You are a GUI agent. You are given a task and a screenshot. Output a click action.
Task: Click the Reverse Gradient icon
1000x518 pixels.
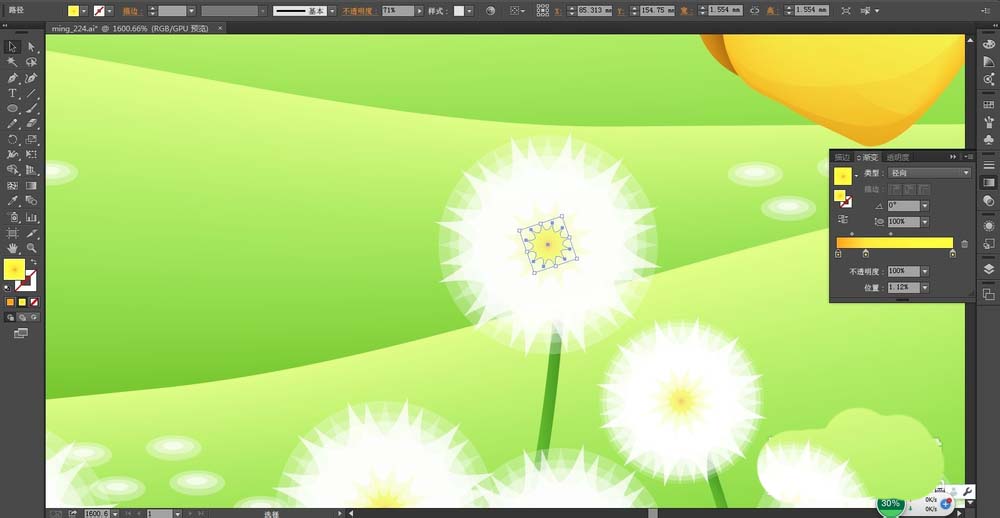[843, 219]
